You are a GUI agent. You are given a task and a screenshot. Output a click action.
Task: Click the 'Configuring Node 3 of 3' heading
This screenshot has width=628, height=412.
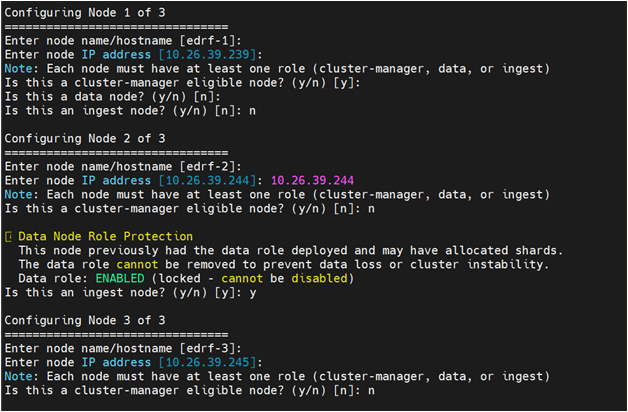(x=85, y=320)
